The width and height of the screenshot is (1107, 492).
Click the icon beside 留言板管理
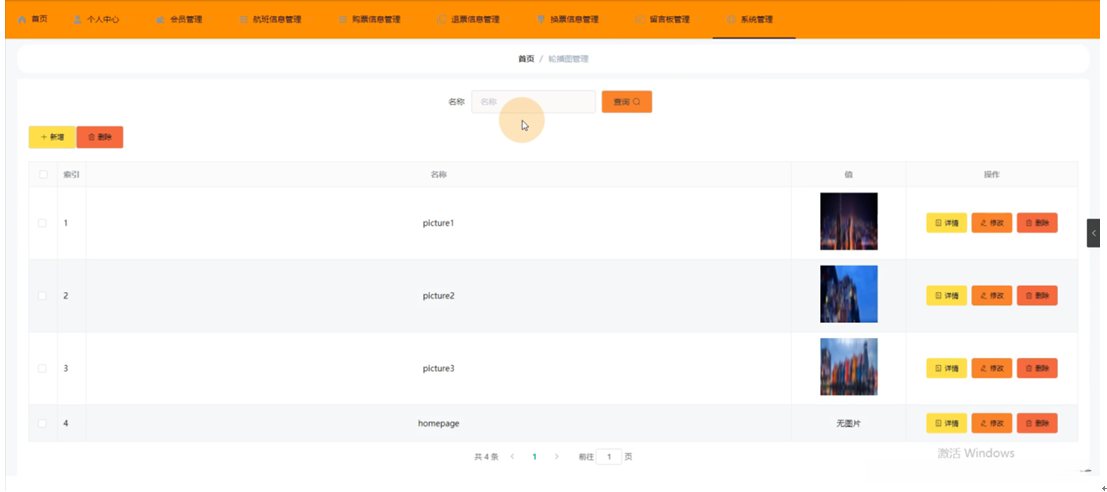coord(640,20)
